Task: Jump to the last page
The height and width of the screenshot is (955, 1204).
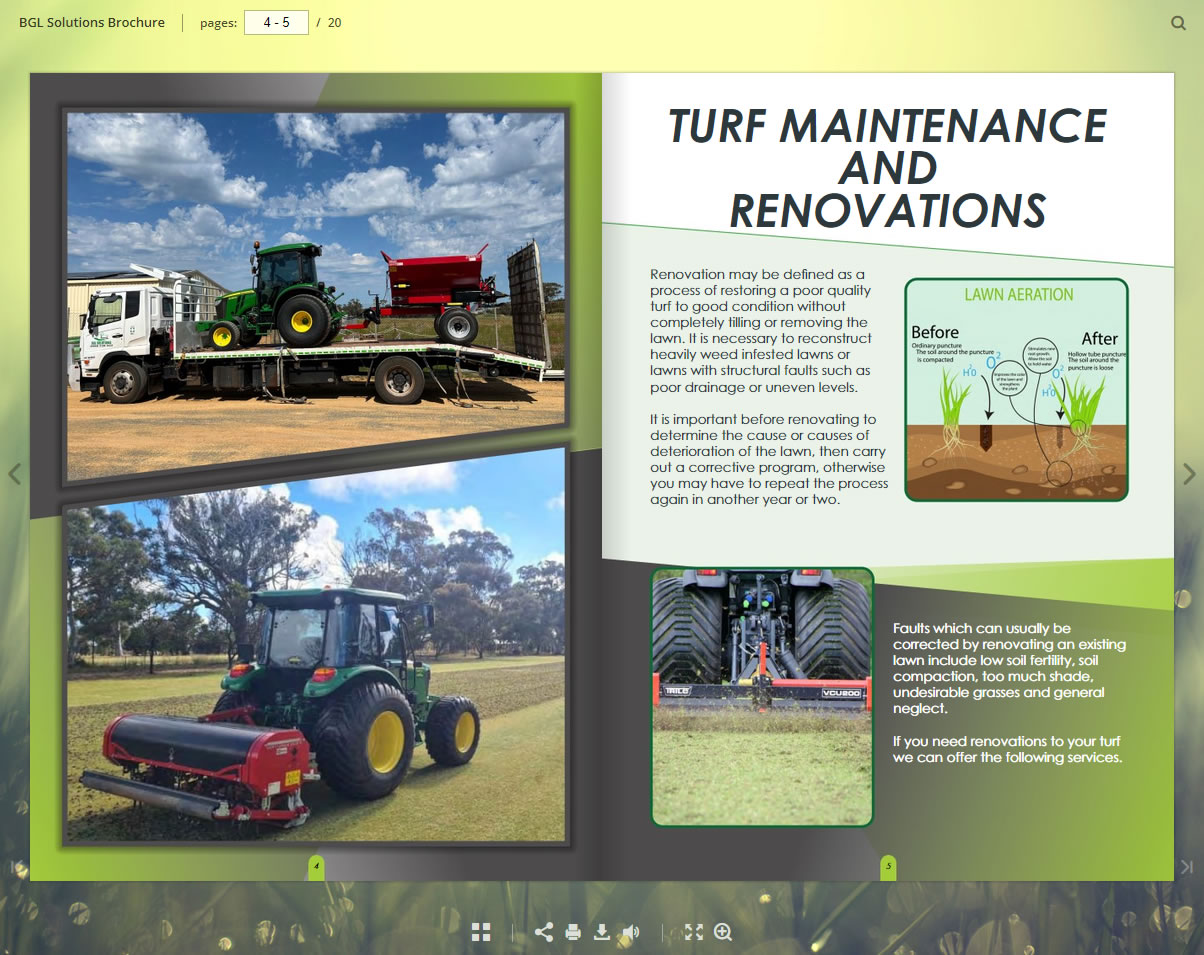Action: pos(1187,867)
